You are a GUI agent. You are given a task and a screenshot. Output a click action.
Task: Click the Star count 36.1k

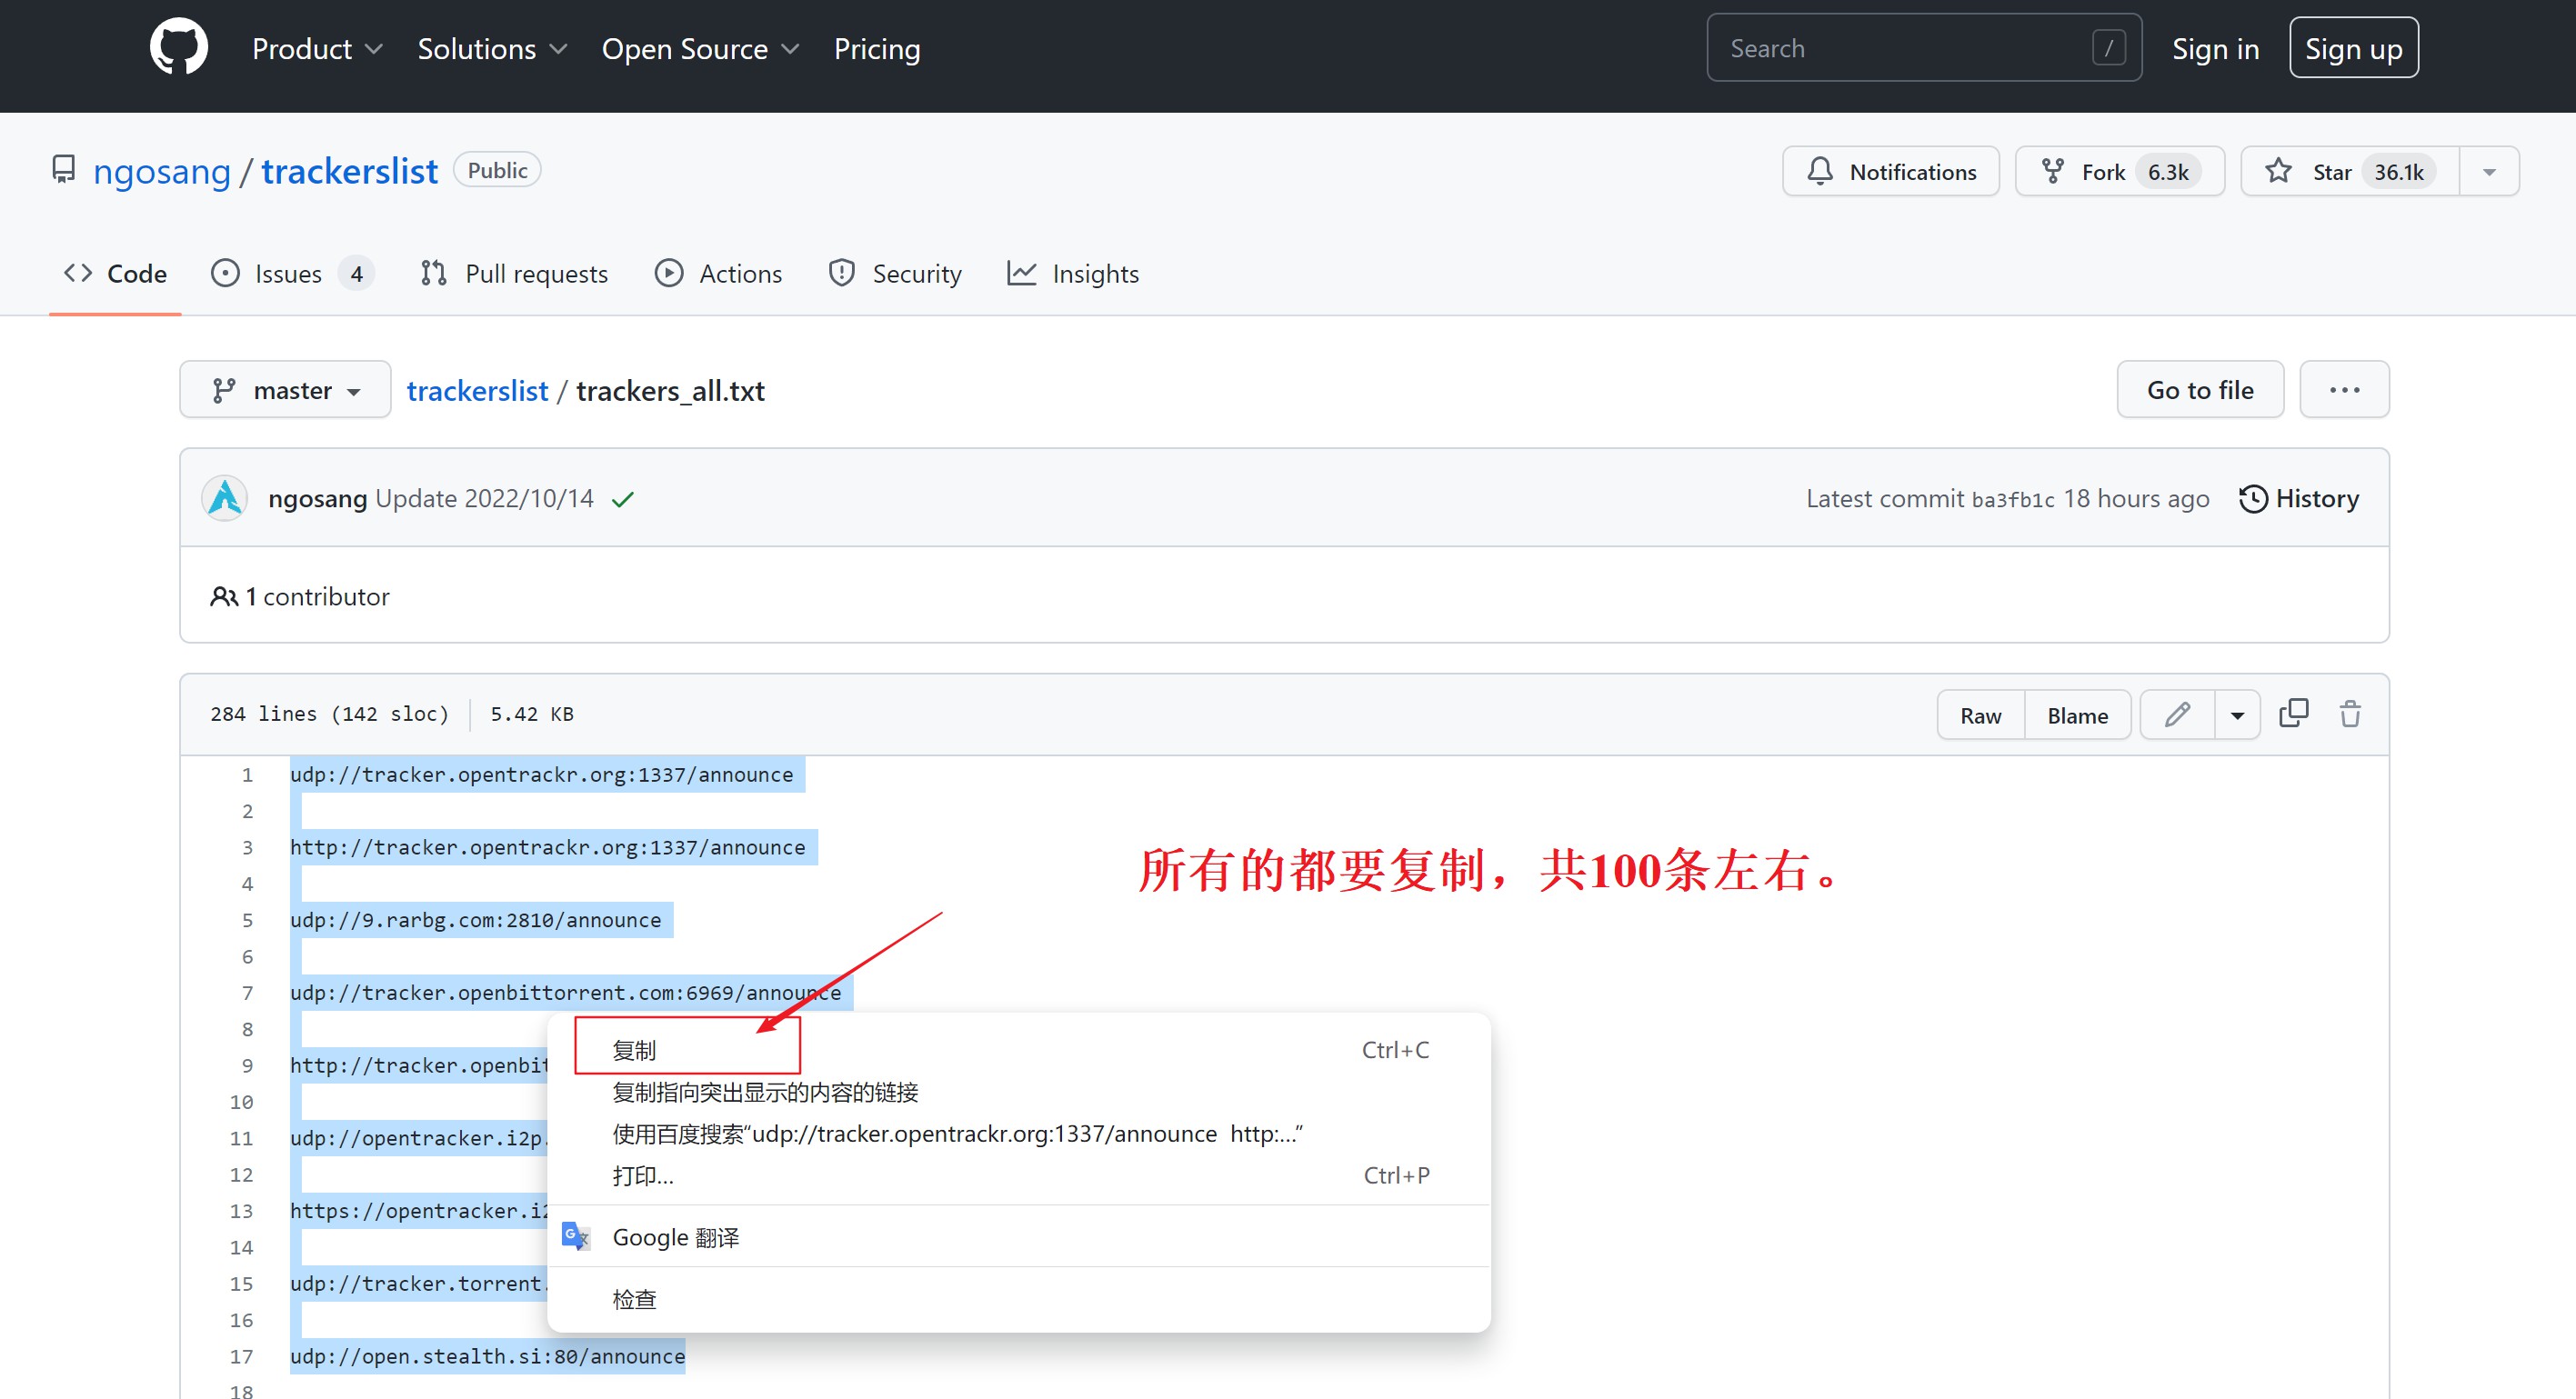pyautogui.click(x=2399, y=172)
